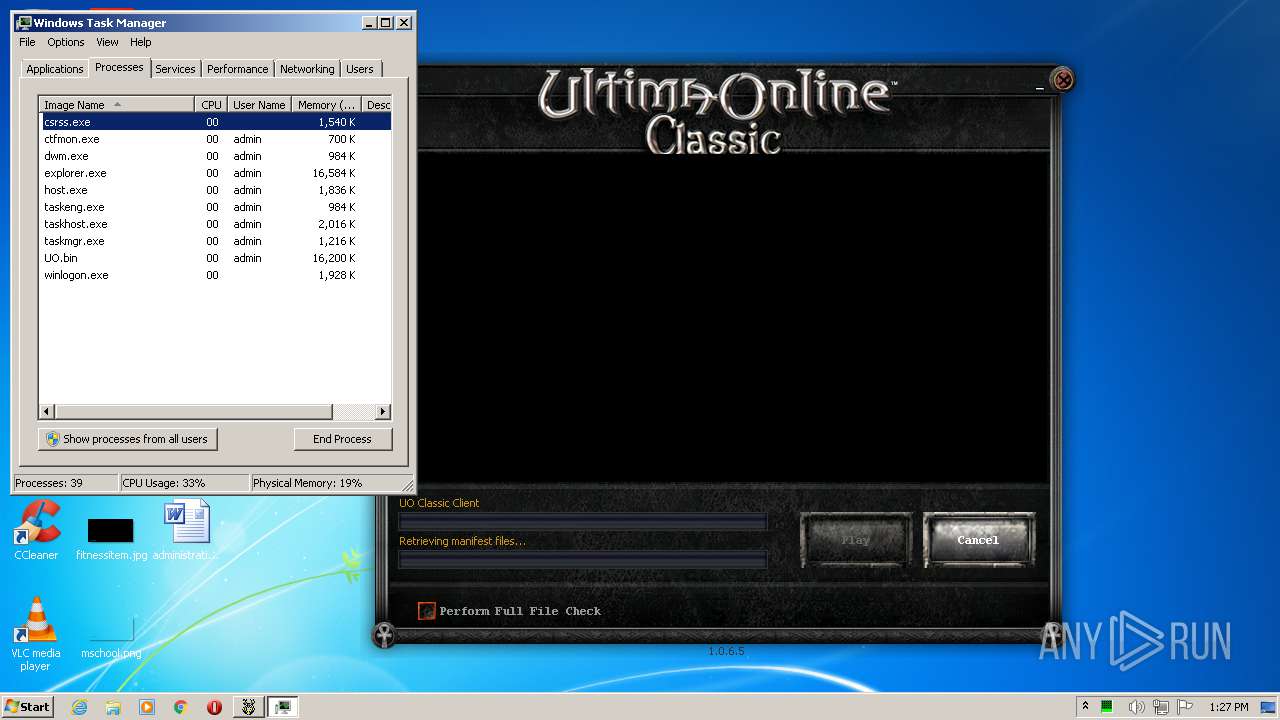
Task: Open the mschool.png desktop file
Action: click(x=111, y=638)
